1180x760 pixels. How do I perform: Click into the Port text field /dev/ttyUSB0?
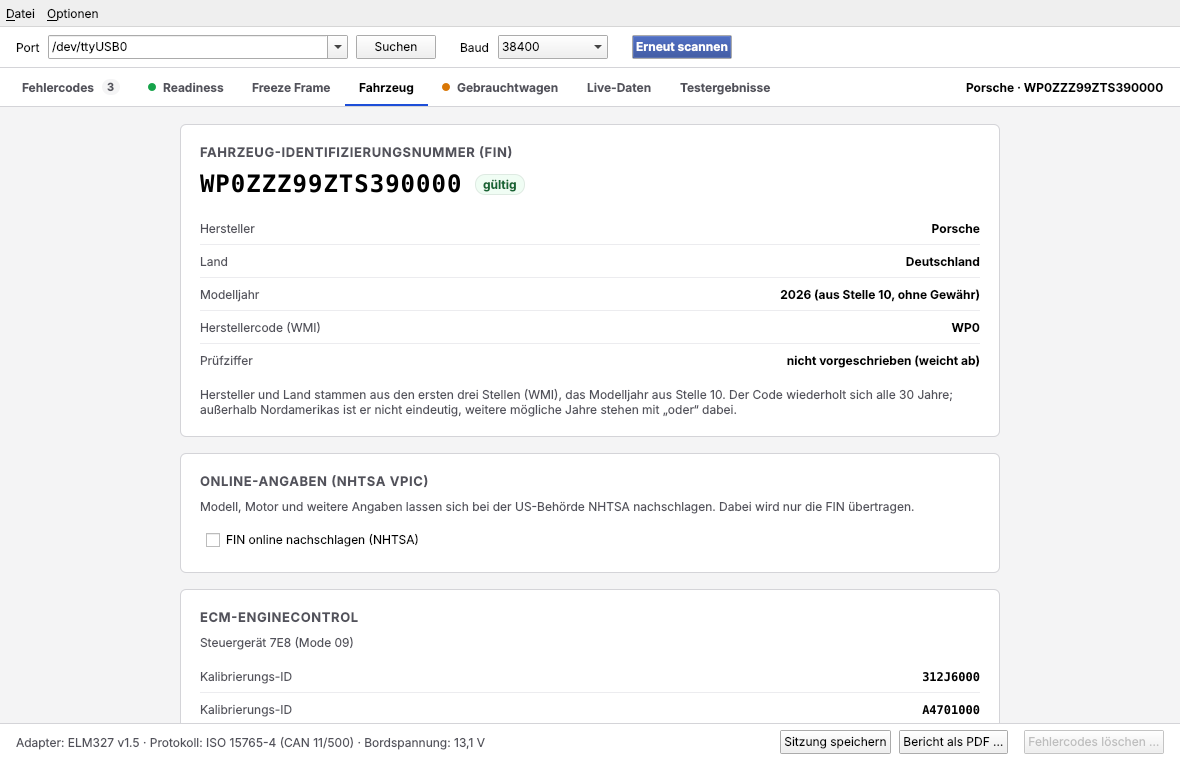188,47
